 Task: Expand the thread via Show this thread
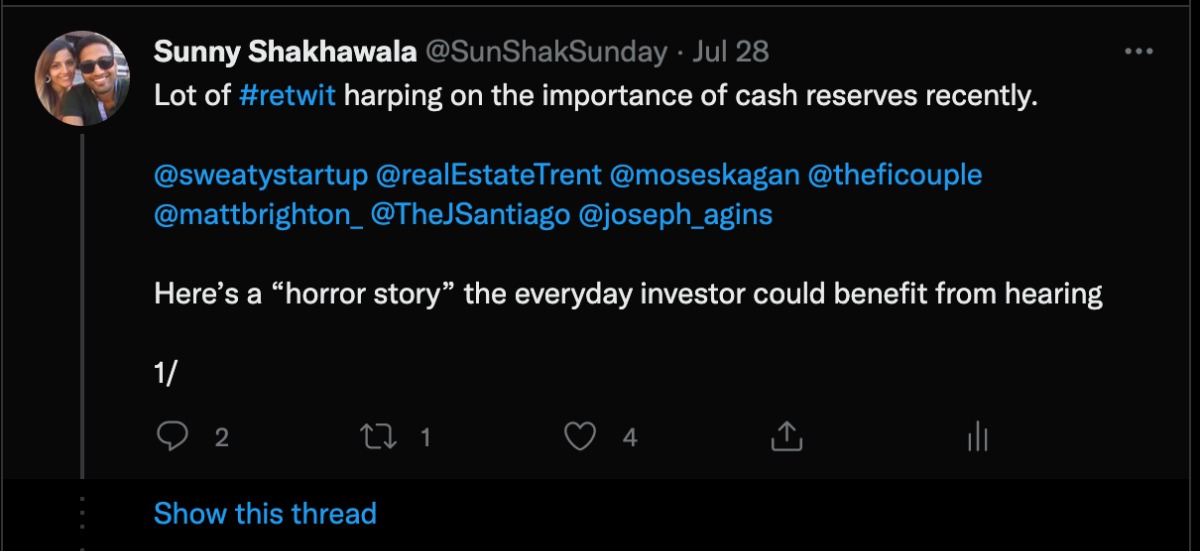point(265,514)
